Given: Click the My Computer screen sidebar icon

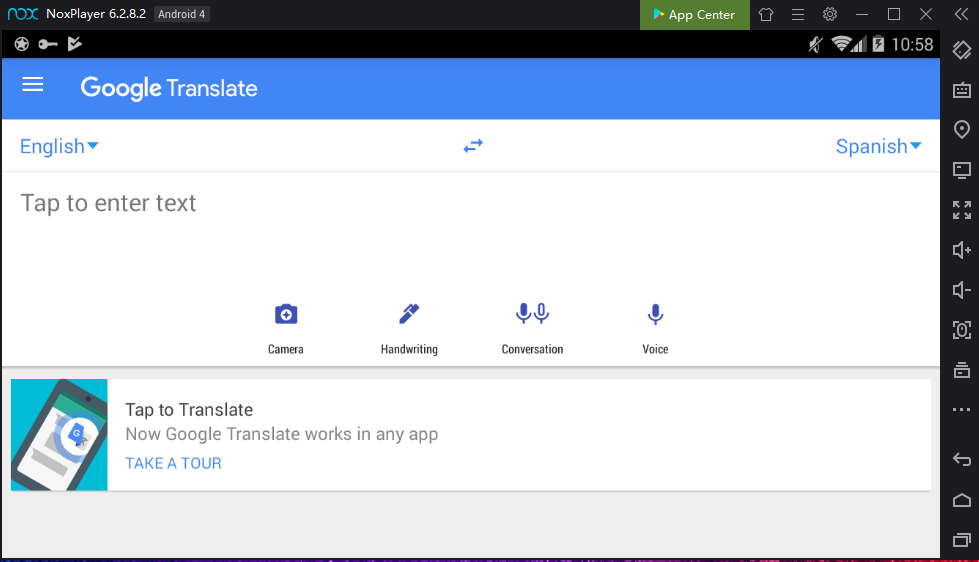Looking at the screenshot, I should pyautogui.click(x=962, y=170).
